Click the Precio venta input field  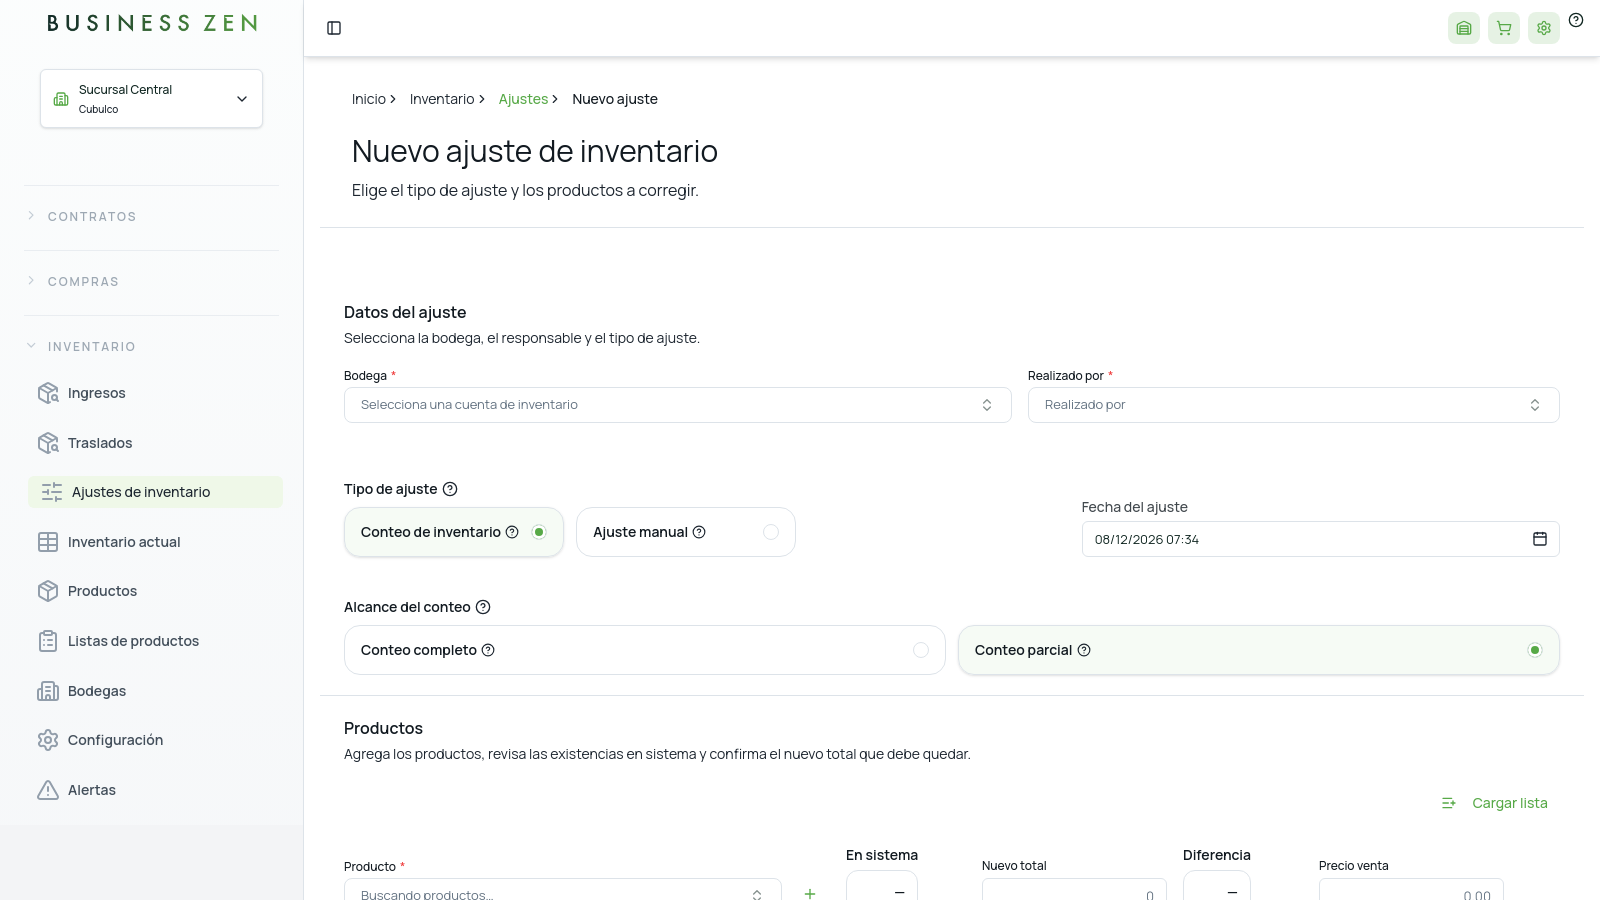pos(1411,890)
